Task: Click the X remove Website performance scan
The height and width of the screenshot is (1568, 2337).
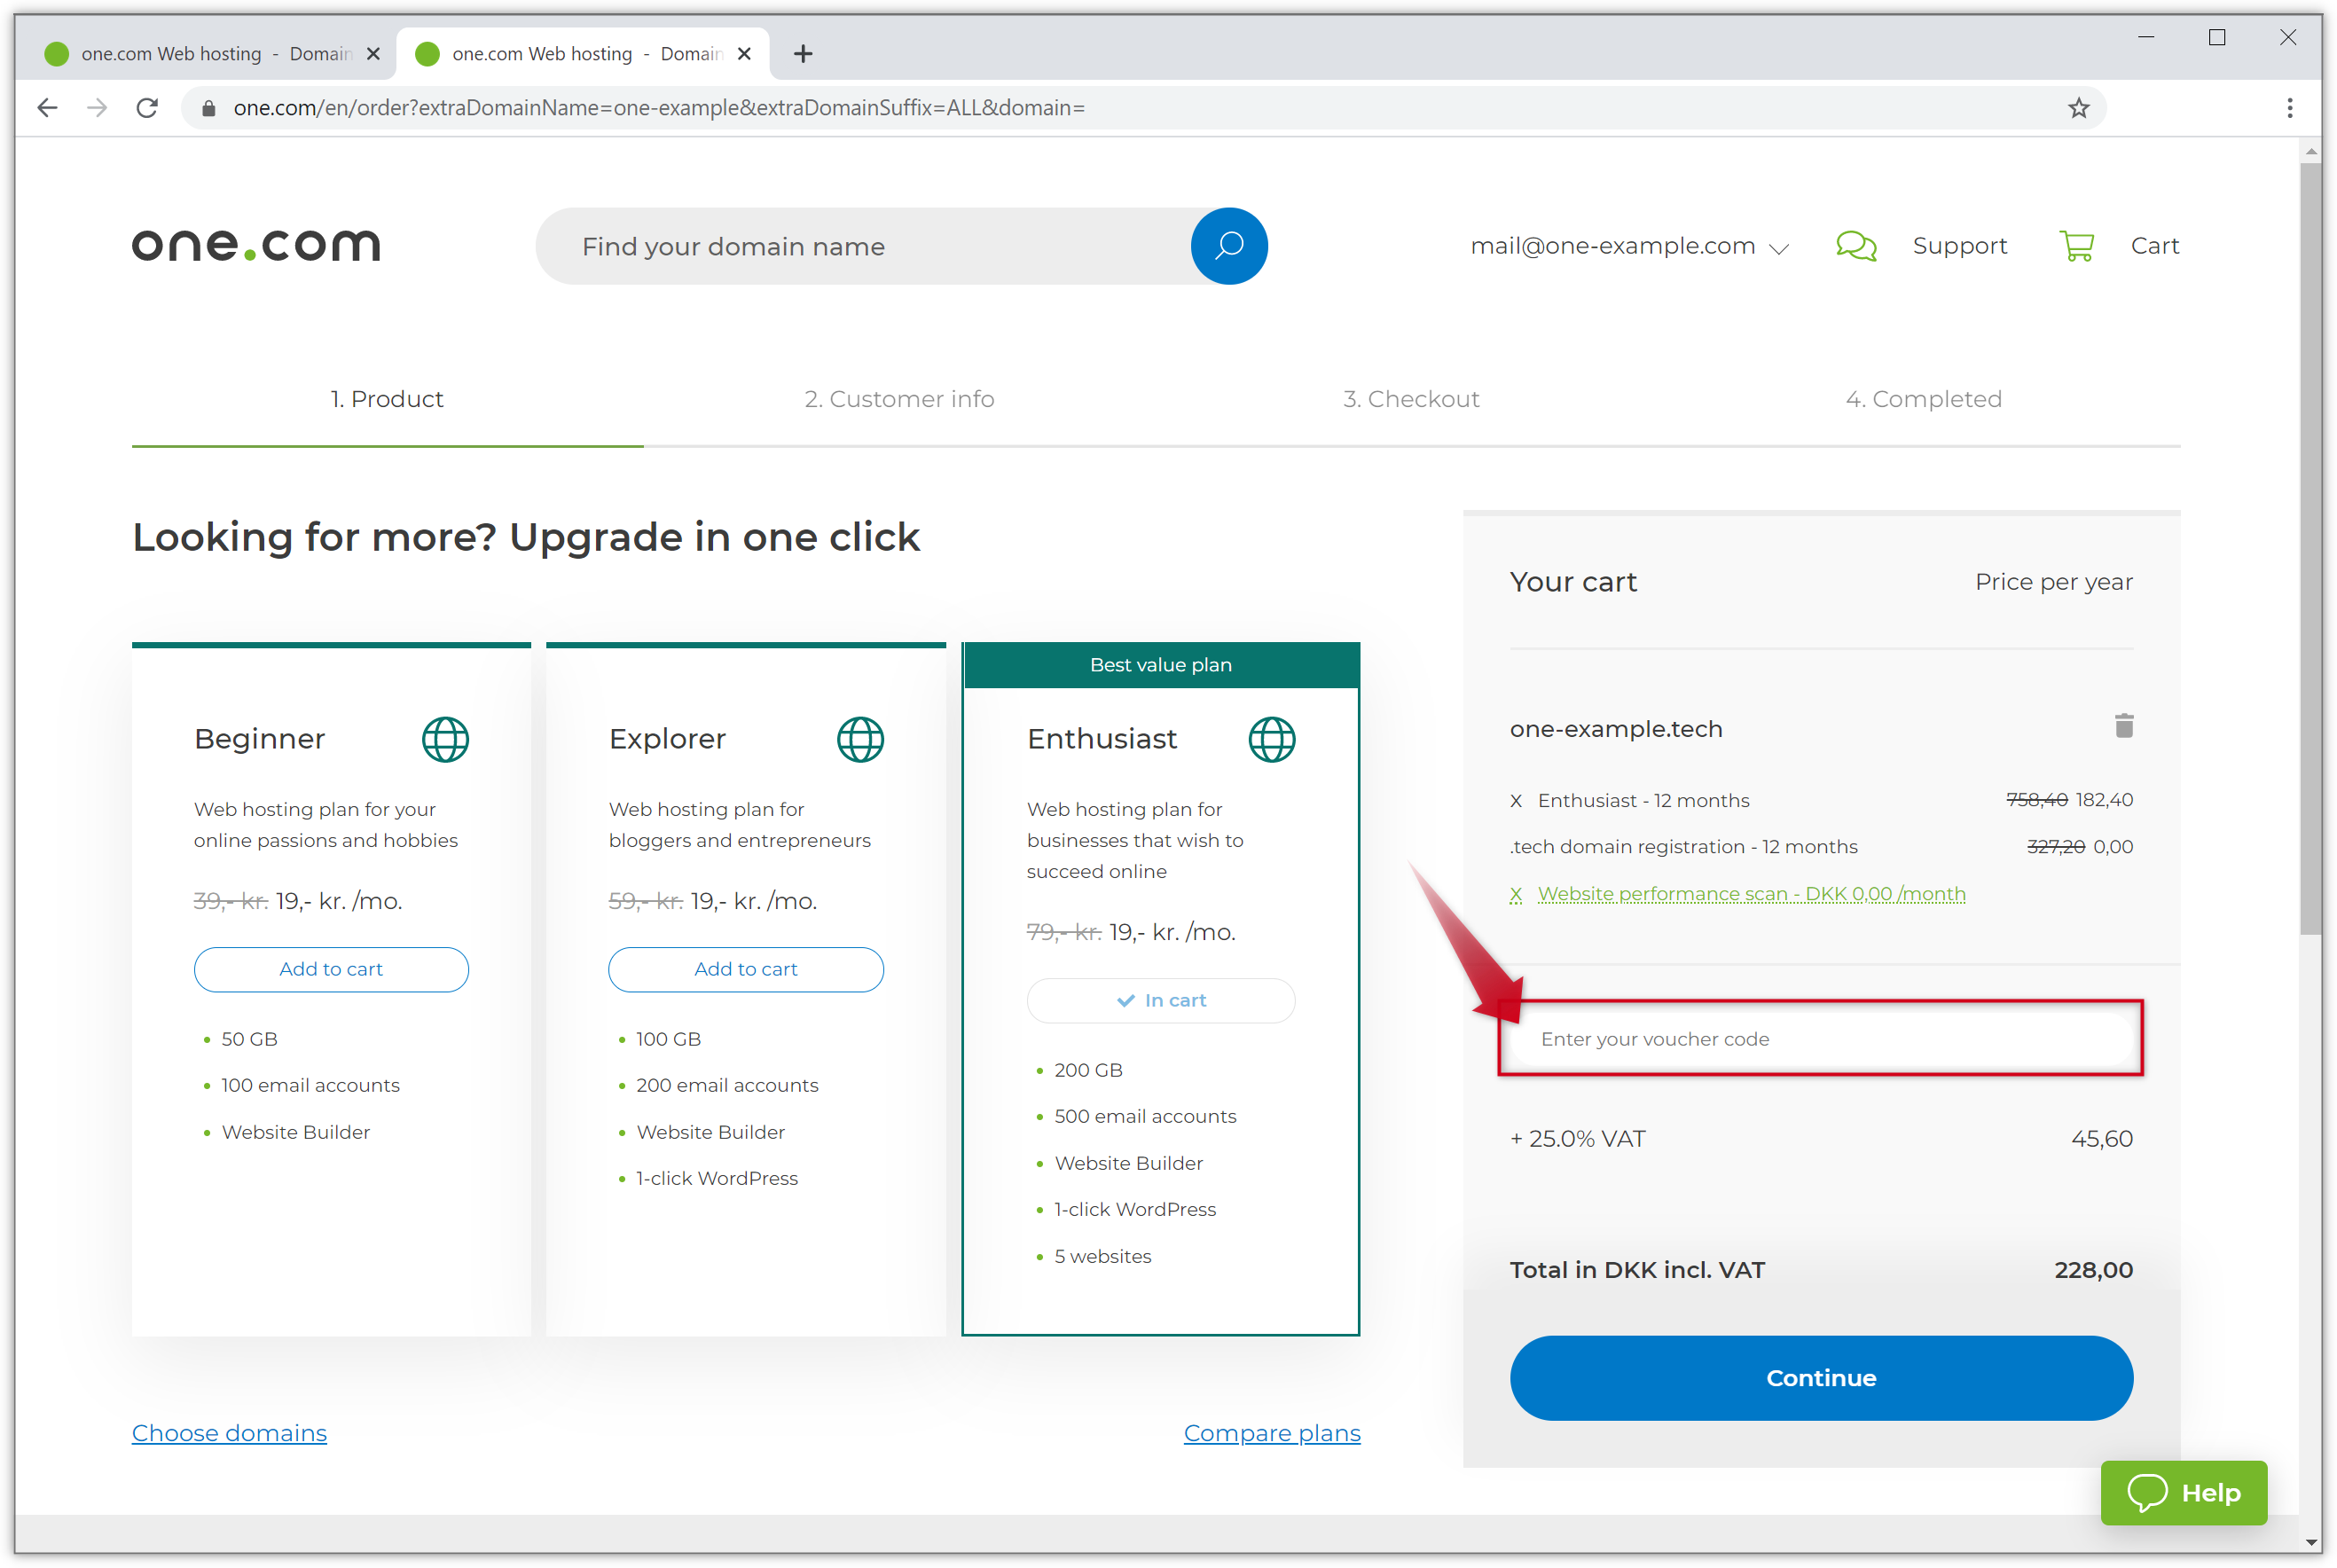Action: click(1517, 894)
